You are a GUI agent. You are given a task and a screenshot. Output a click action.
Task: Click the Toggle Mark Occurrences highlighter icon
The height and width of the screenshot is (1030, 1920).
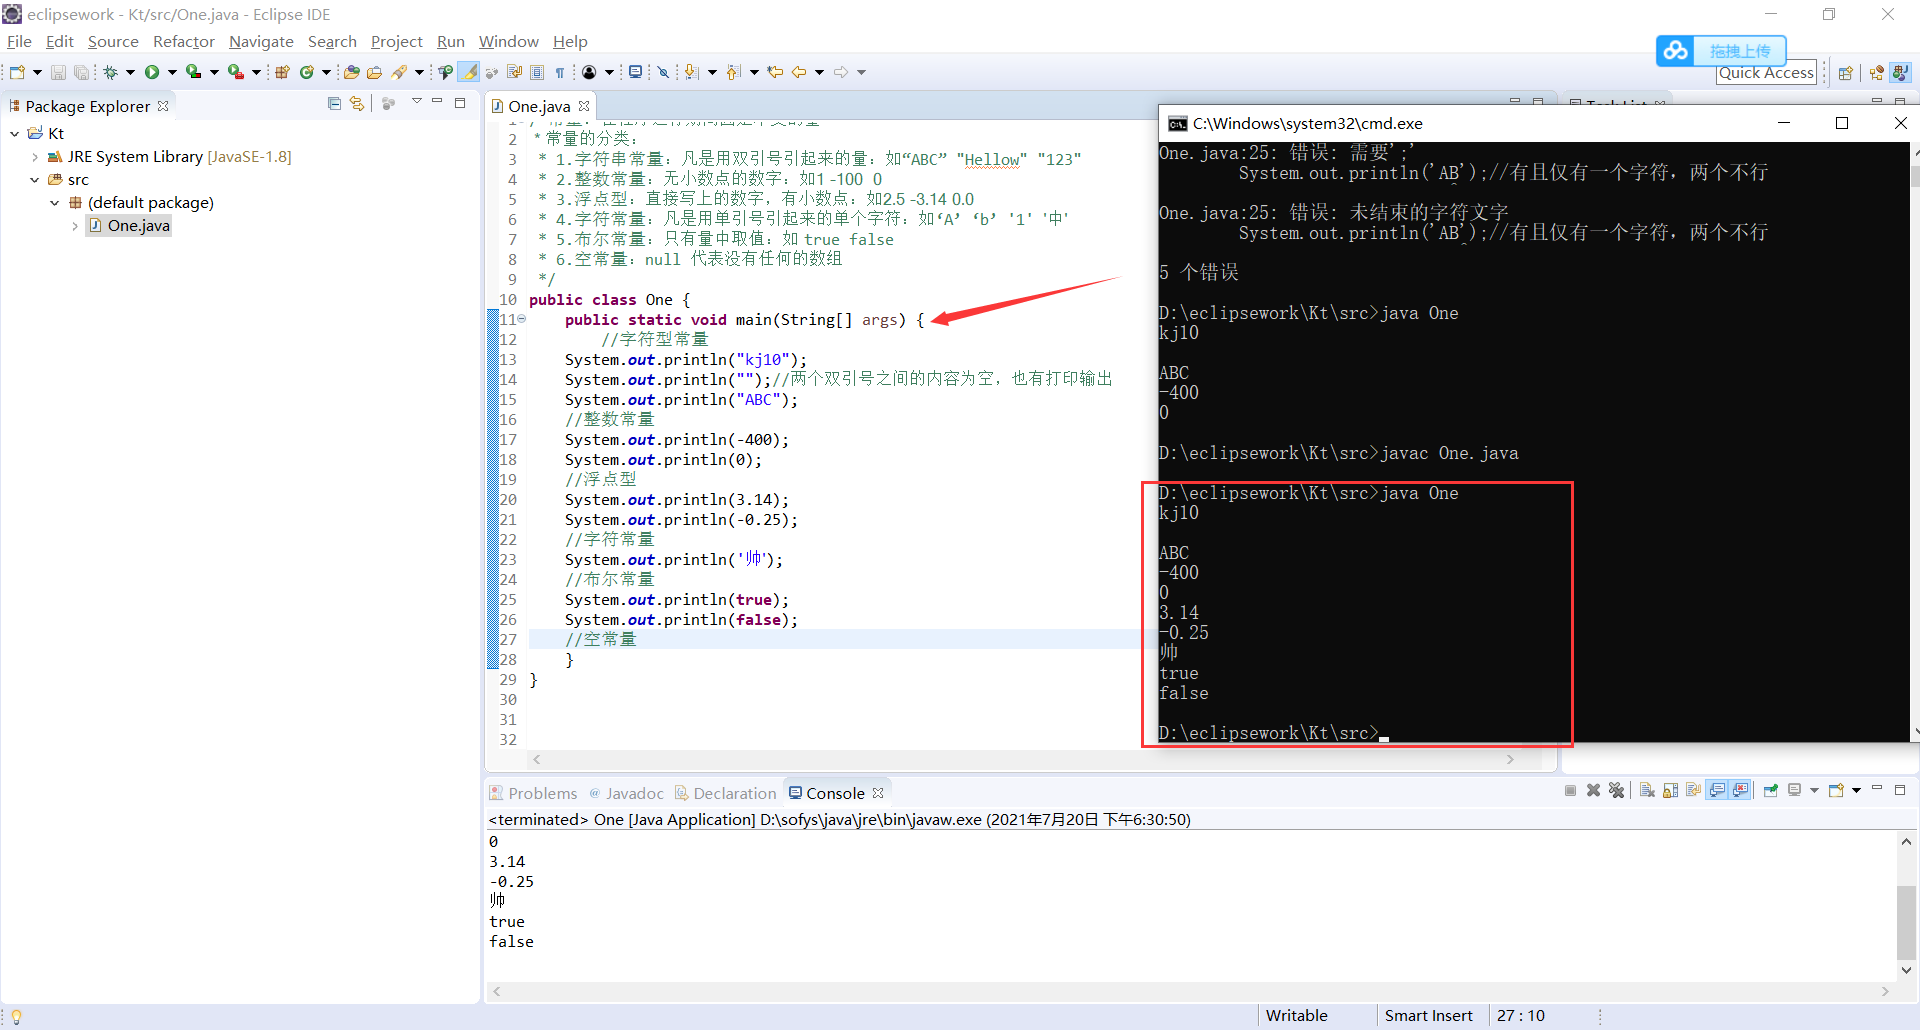(x=469, y=72)
